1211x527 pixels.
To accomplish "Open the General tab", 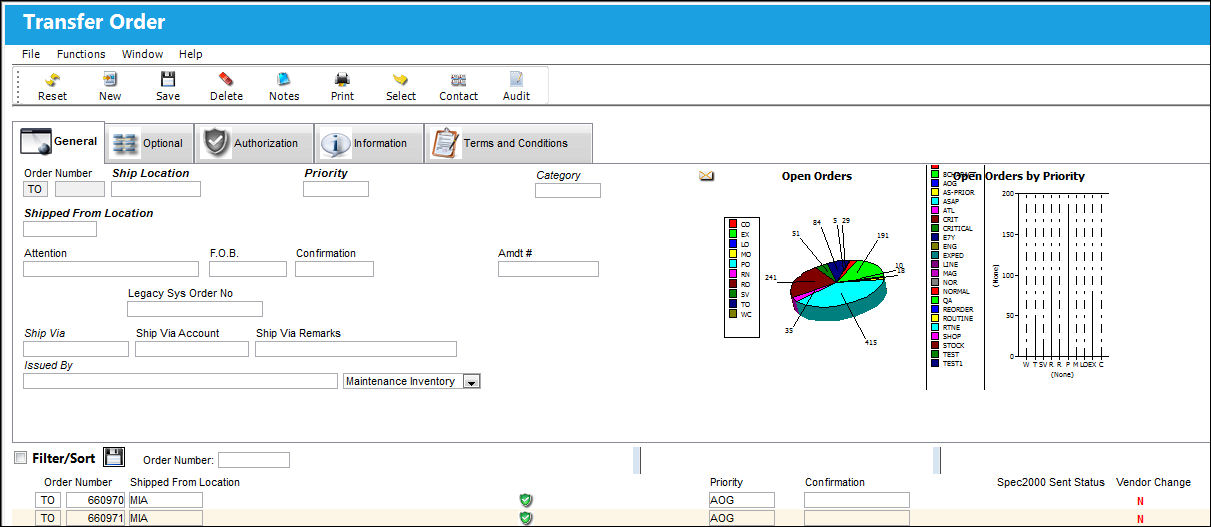I will (60, 142).
